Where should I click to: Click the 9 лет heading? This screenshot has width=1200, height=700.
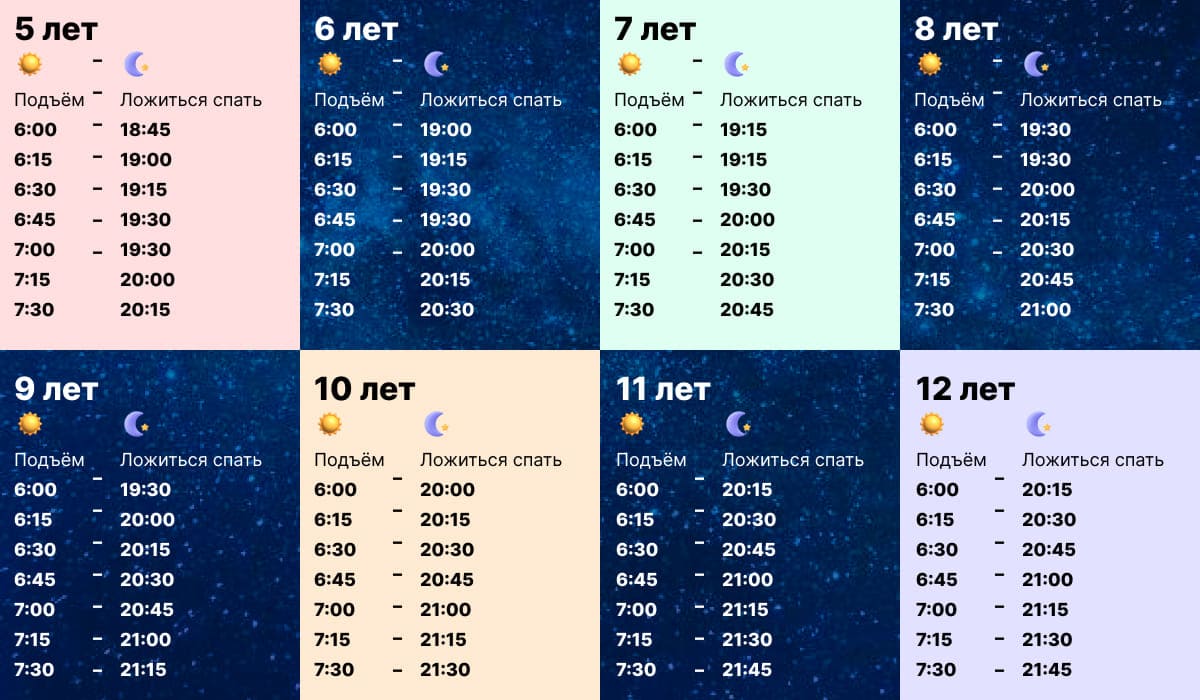pos(56,389)
